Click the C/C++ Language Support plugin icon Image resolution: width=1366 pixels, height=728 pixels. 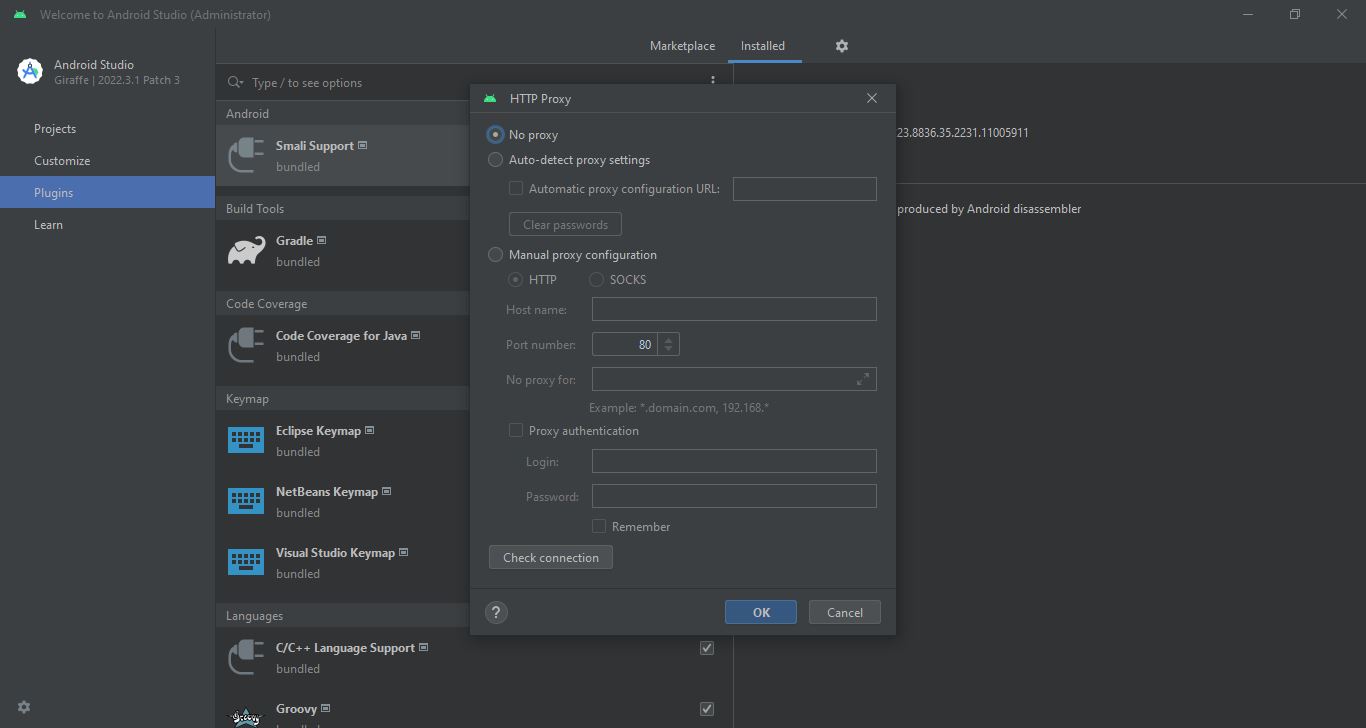(x=246, y=657)
